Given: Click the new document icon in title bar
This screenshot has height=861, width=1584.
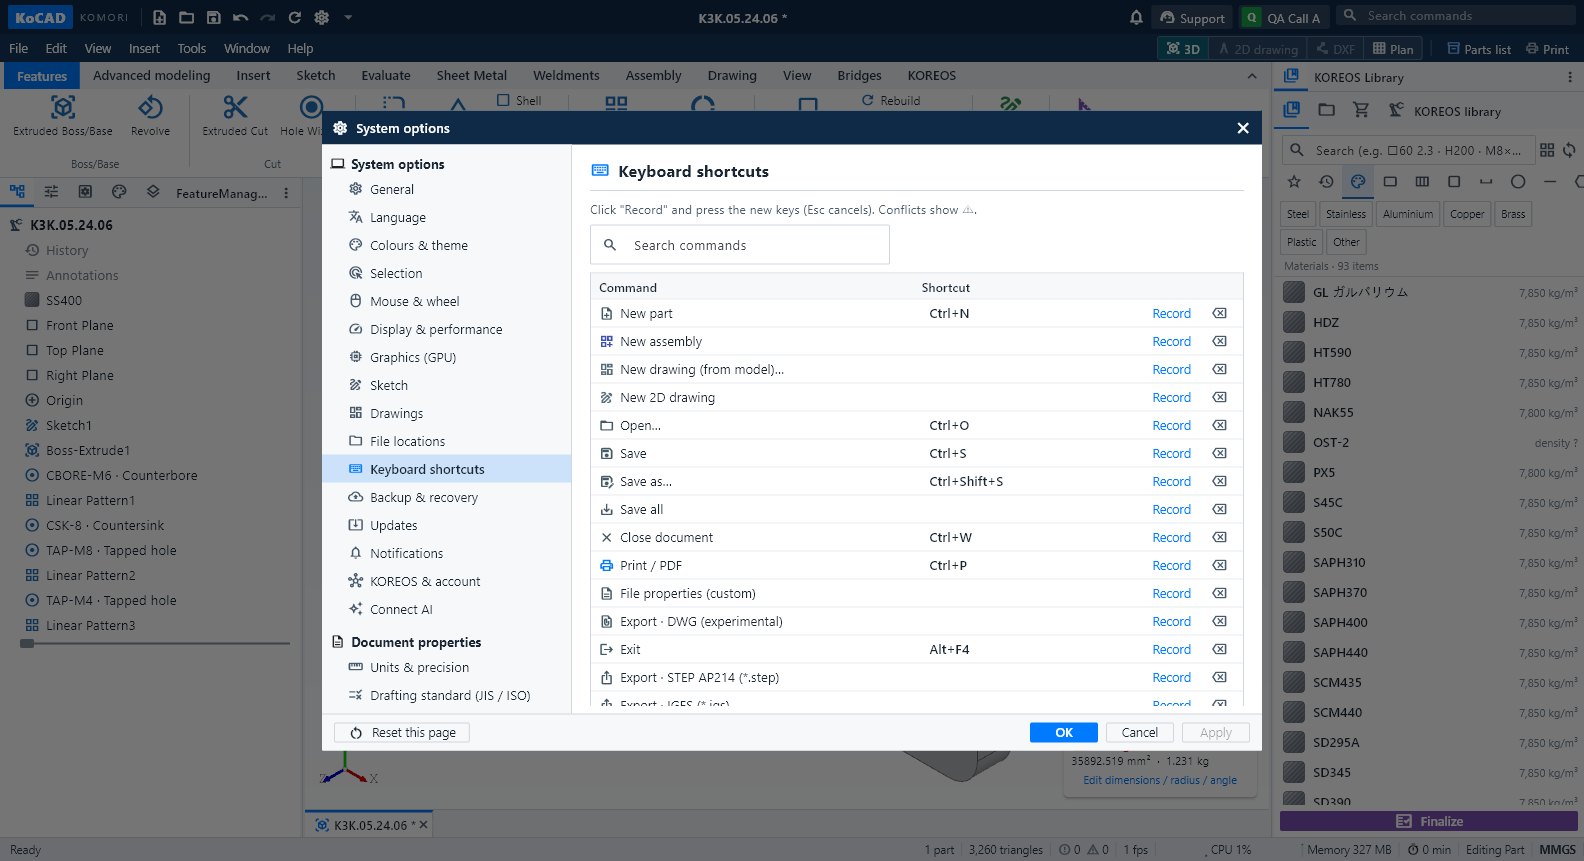Looking at the screenshot, I should 159,17.
